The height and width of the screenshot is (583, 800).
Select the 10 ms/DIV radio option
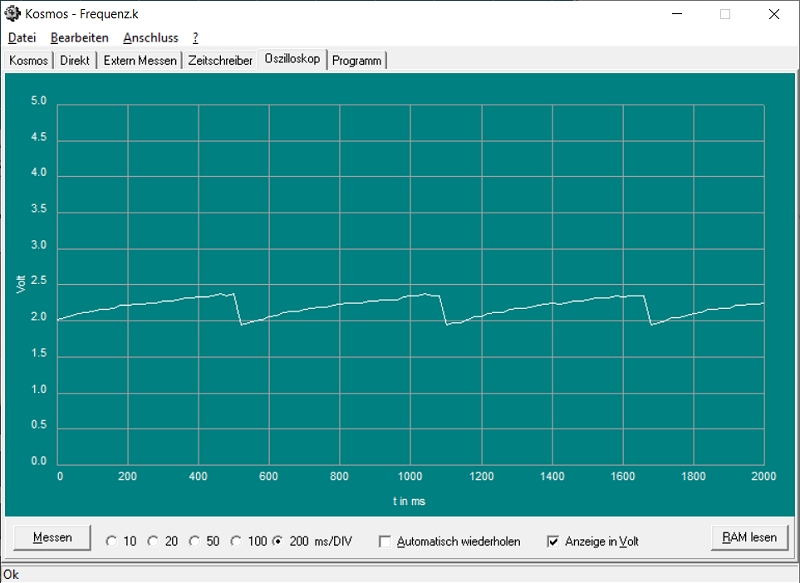111,542
